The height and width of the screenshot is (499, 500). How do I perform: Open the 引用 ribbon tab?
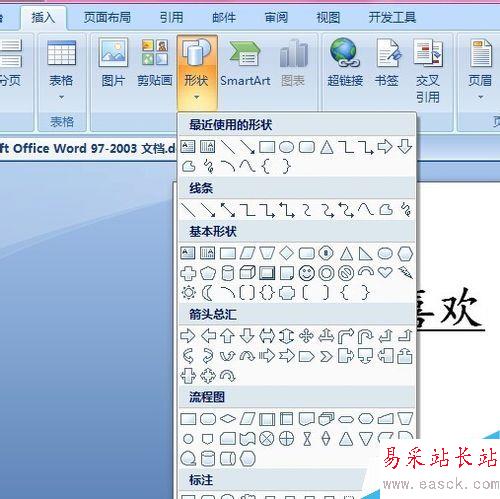click(171, 18)
